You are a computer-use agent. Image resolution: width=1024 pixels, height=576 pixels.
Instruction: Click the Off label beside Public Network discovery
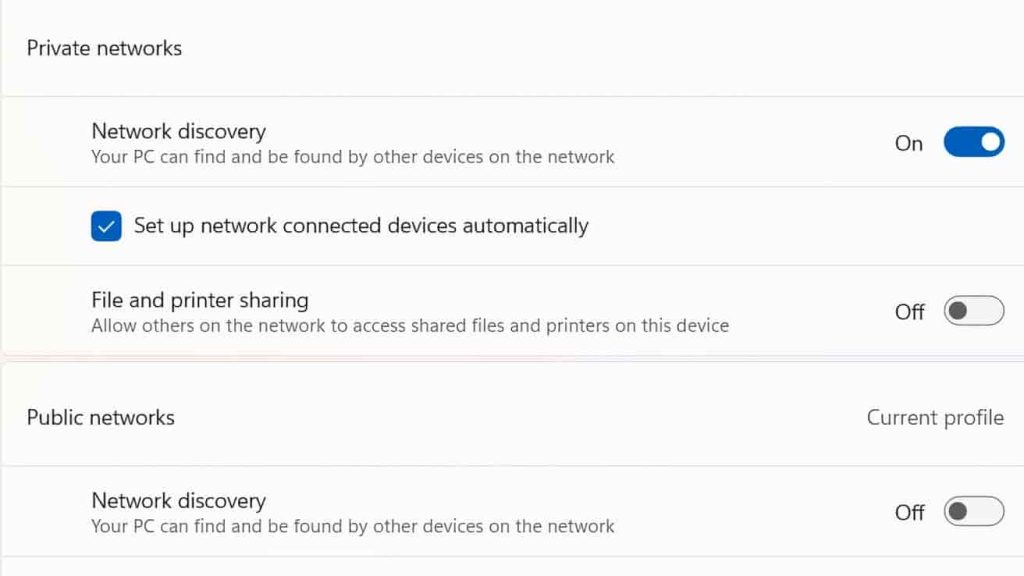click(909, 512)
